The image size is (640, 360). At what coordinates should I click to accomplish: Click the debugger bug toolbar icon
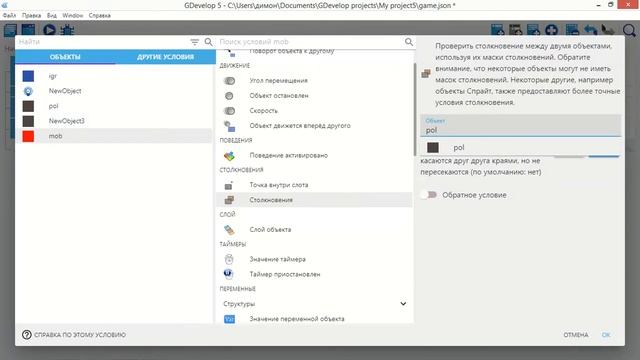67,30
